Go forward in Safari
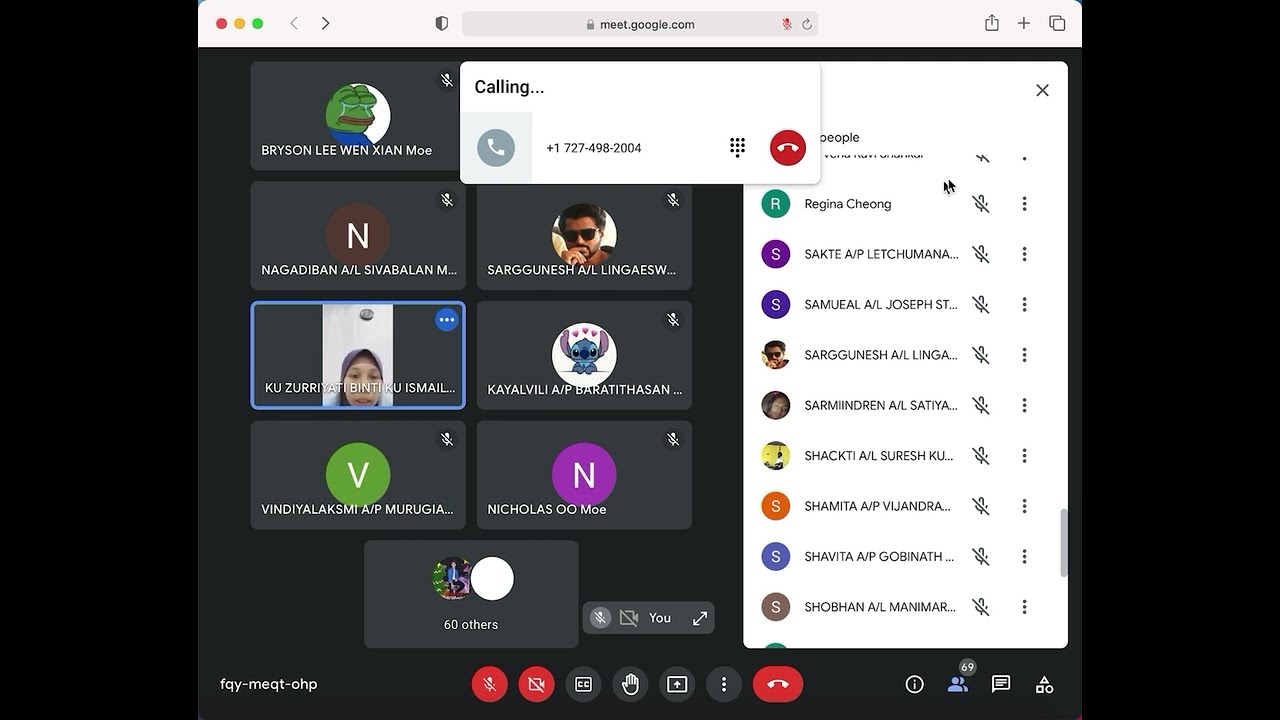This screenshot has width=1280, height=720. point(325,23)
